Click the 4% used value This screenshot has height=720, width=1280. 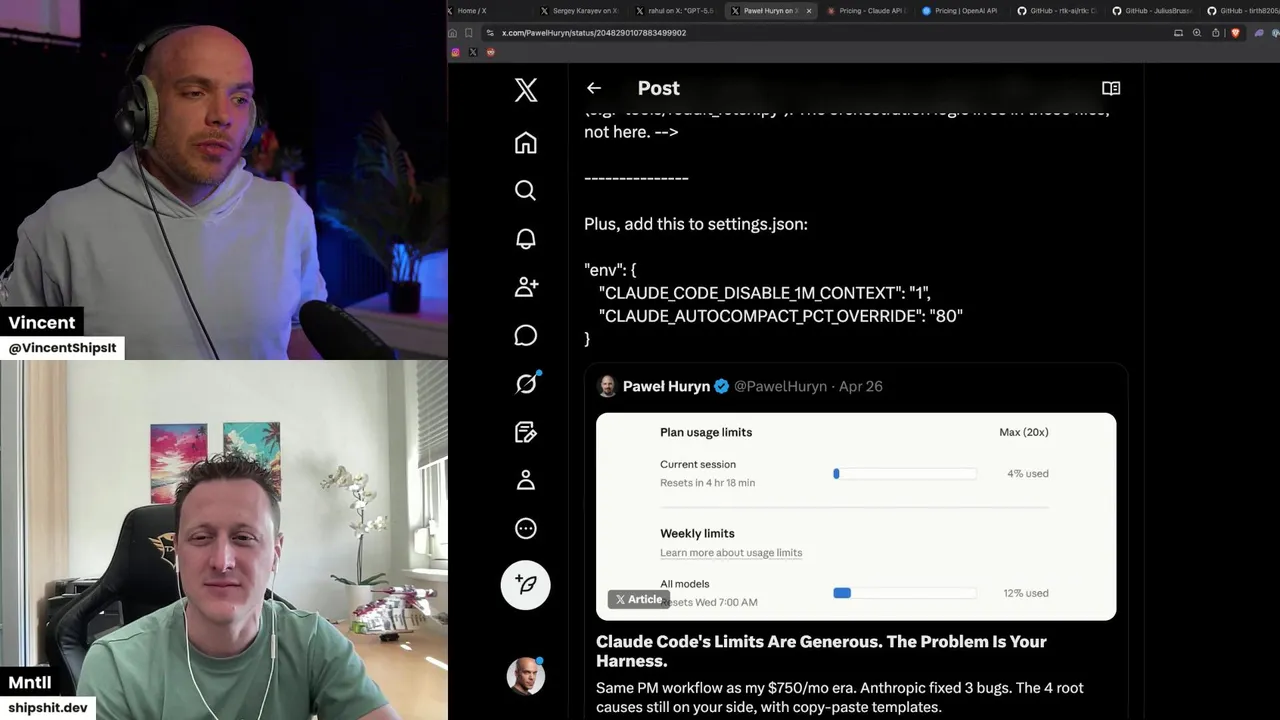[x=1028, y=474]
